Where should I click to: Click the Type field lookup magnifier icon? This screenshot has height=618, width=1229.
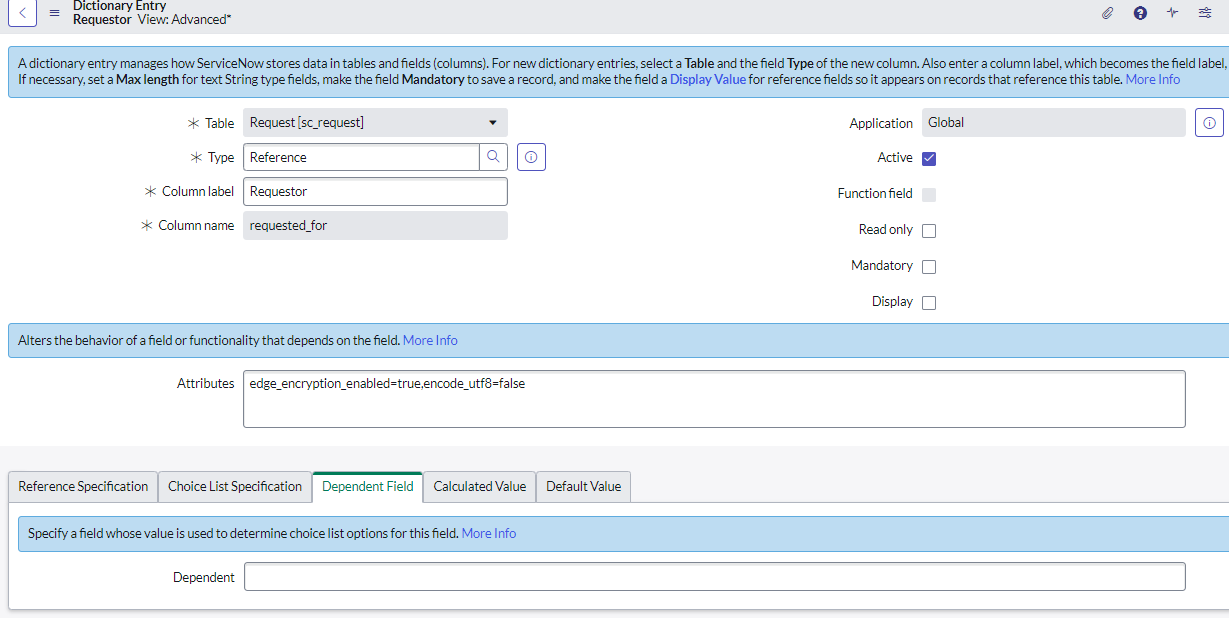click(493, 157)
